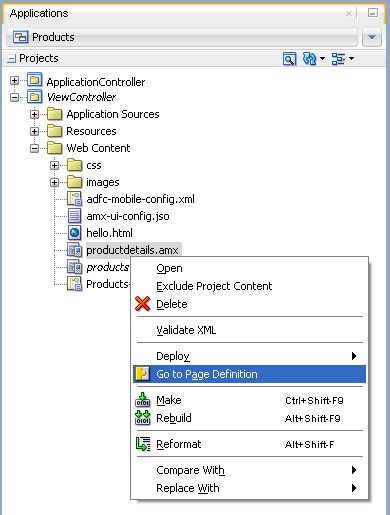Click the adfc-mobile-config.xml file icon
Screen dimensions: 390x515
click(74, 199)
